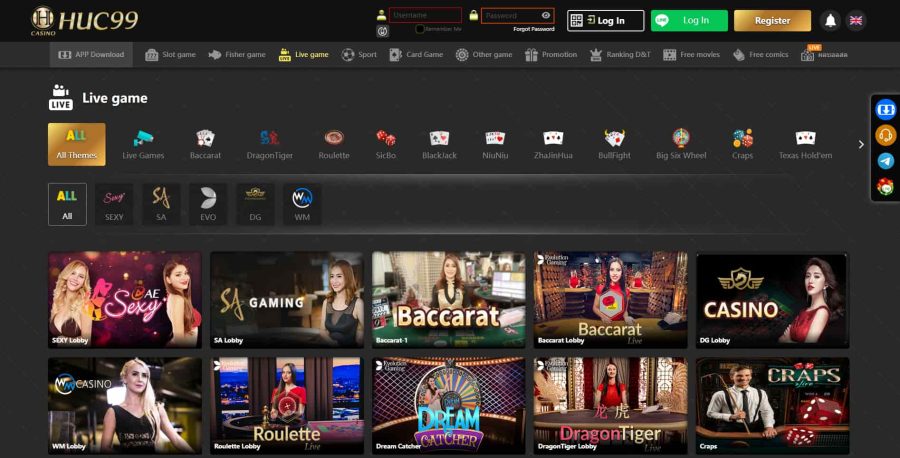Open Fisher game menu

(237, 55)
